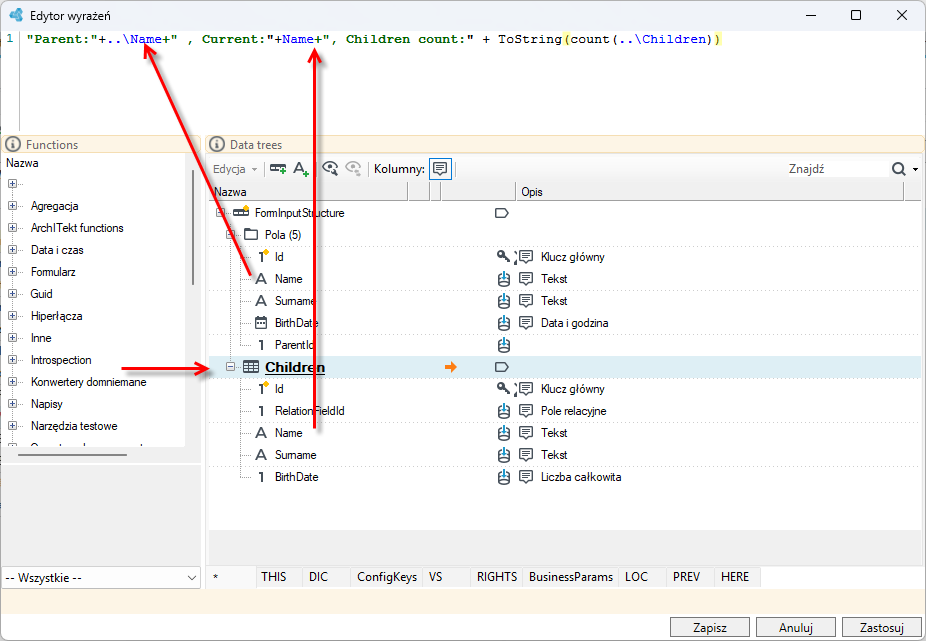Screen dimensions: 926x641
Task: Click the orange arrow in the Children row
Action: [x=451, y=367]
